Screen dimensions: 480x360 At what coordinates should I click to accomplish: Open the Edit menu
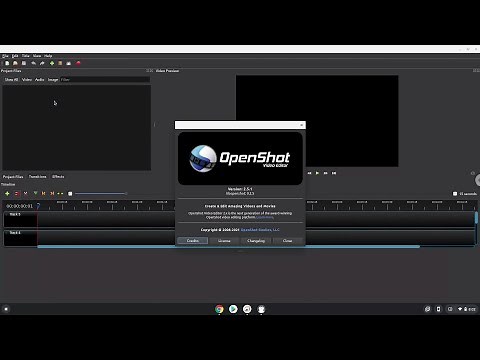point(15,56)
